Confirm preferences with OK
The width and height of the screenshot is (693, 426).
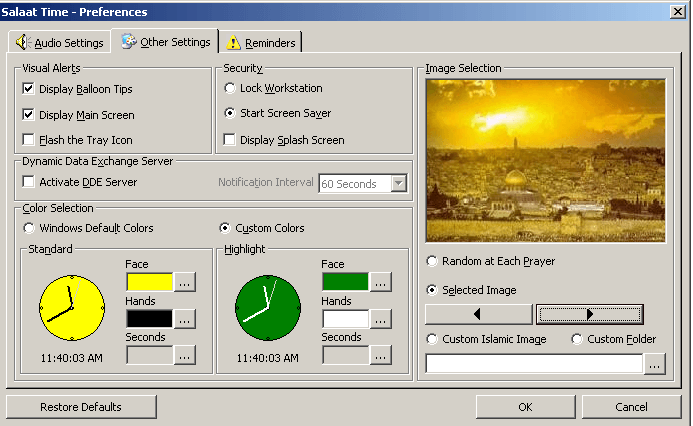(x=525, y=407)
